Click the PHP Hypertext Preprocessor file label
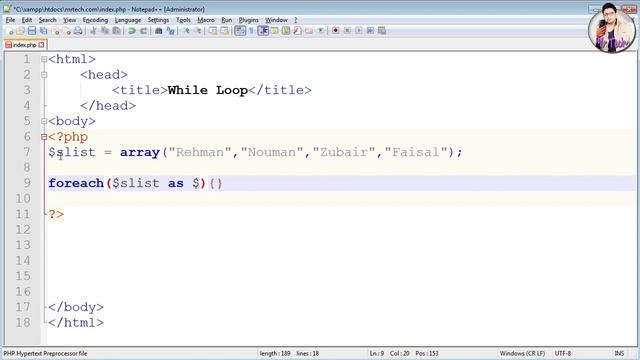The height and width of the screenshot is (360, 640). click(x=45, y=353)
